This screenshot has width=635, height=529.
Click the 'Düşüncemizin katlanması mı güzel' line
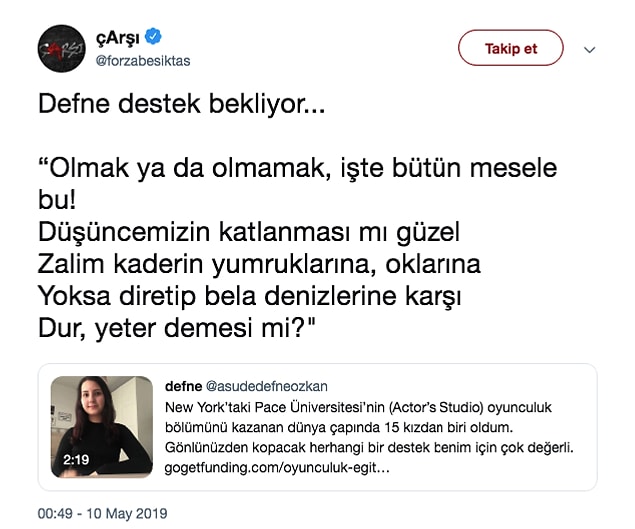click(249, 233)
